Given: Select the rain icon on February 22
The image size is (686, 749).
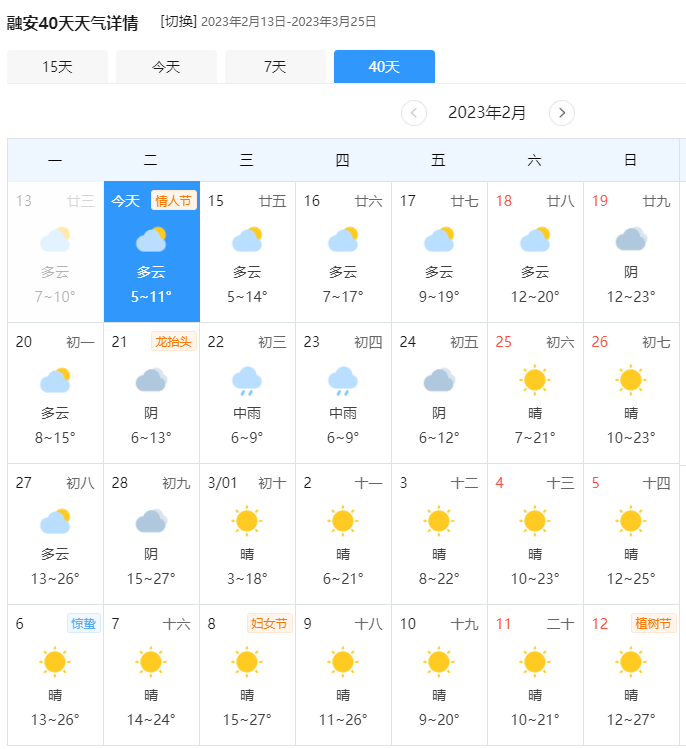Looking at the screenshot, I should (x=247, y=381).
